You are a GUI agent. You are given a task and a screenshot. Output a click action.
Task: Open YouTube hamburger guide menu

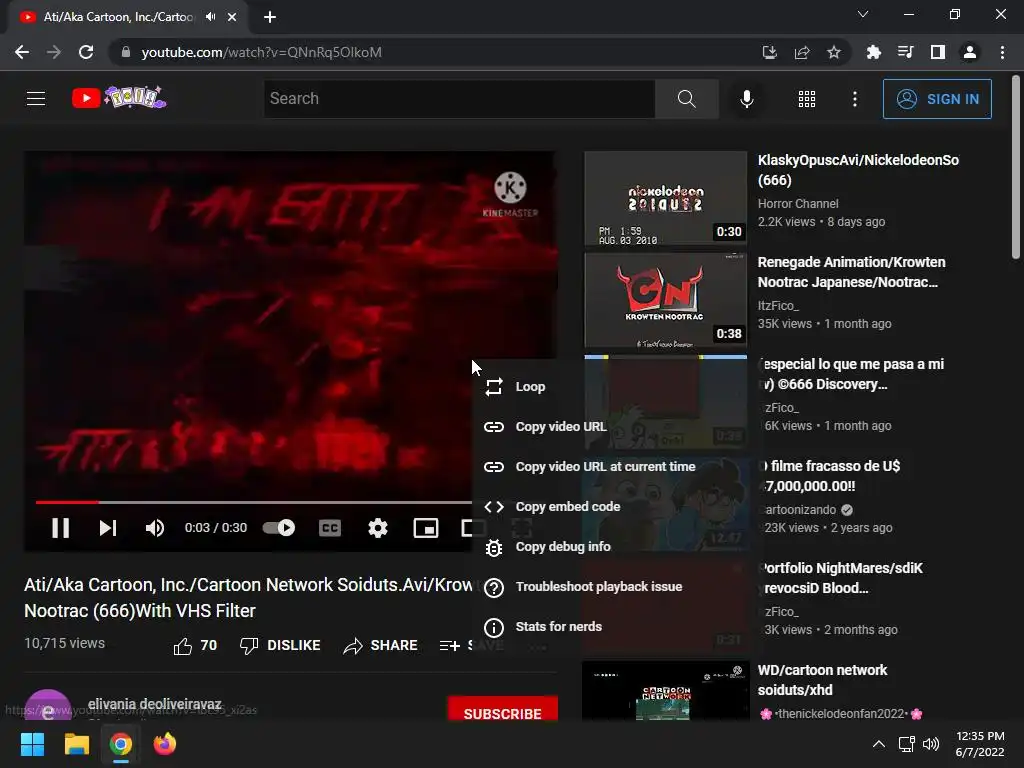[36, 99]
